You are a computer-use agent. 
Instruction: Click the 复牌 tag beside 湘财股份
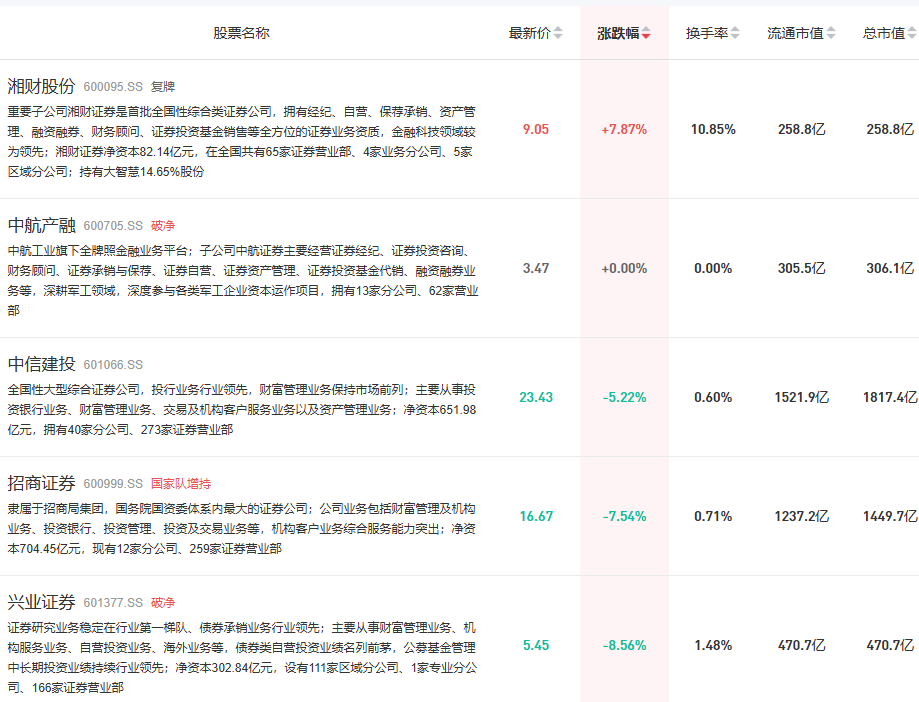pos(163,87)
